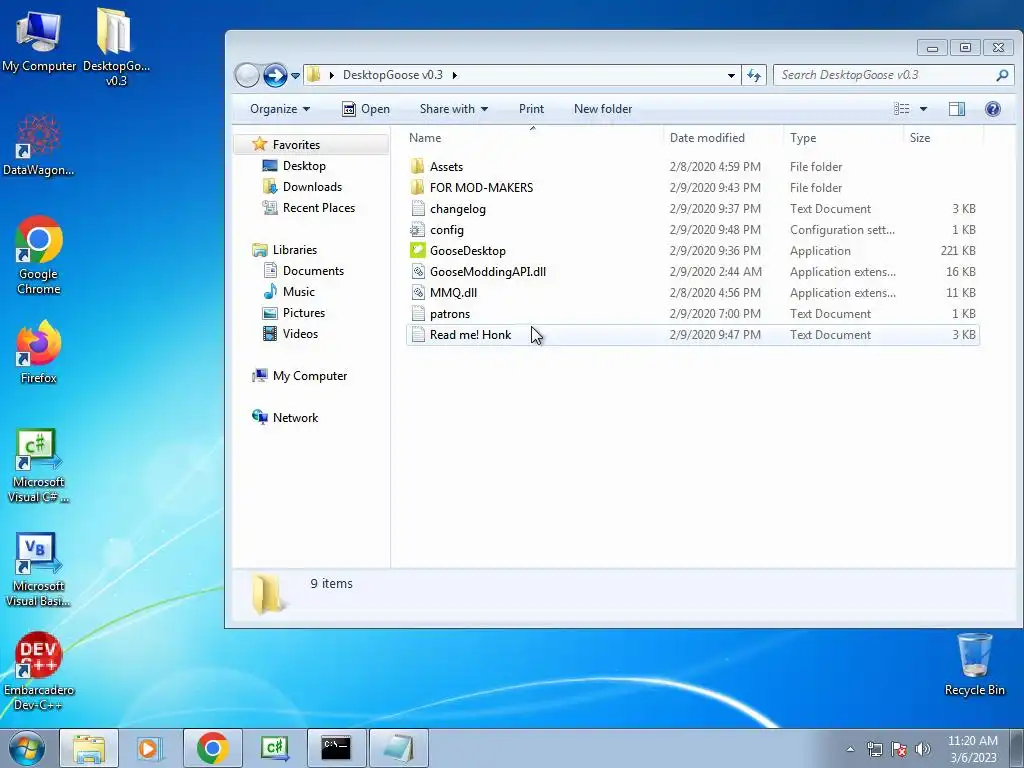Go to Downloads in navigation pane
Image resolution: width=1024 pixels, height=768 pixels.
click(312, 187)
